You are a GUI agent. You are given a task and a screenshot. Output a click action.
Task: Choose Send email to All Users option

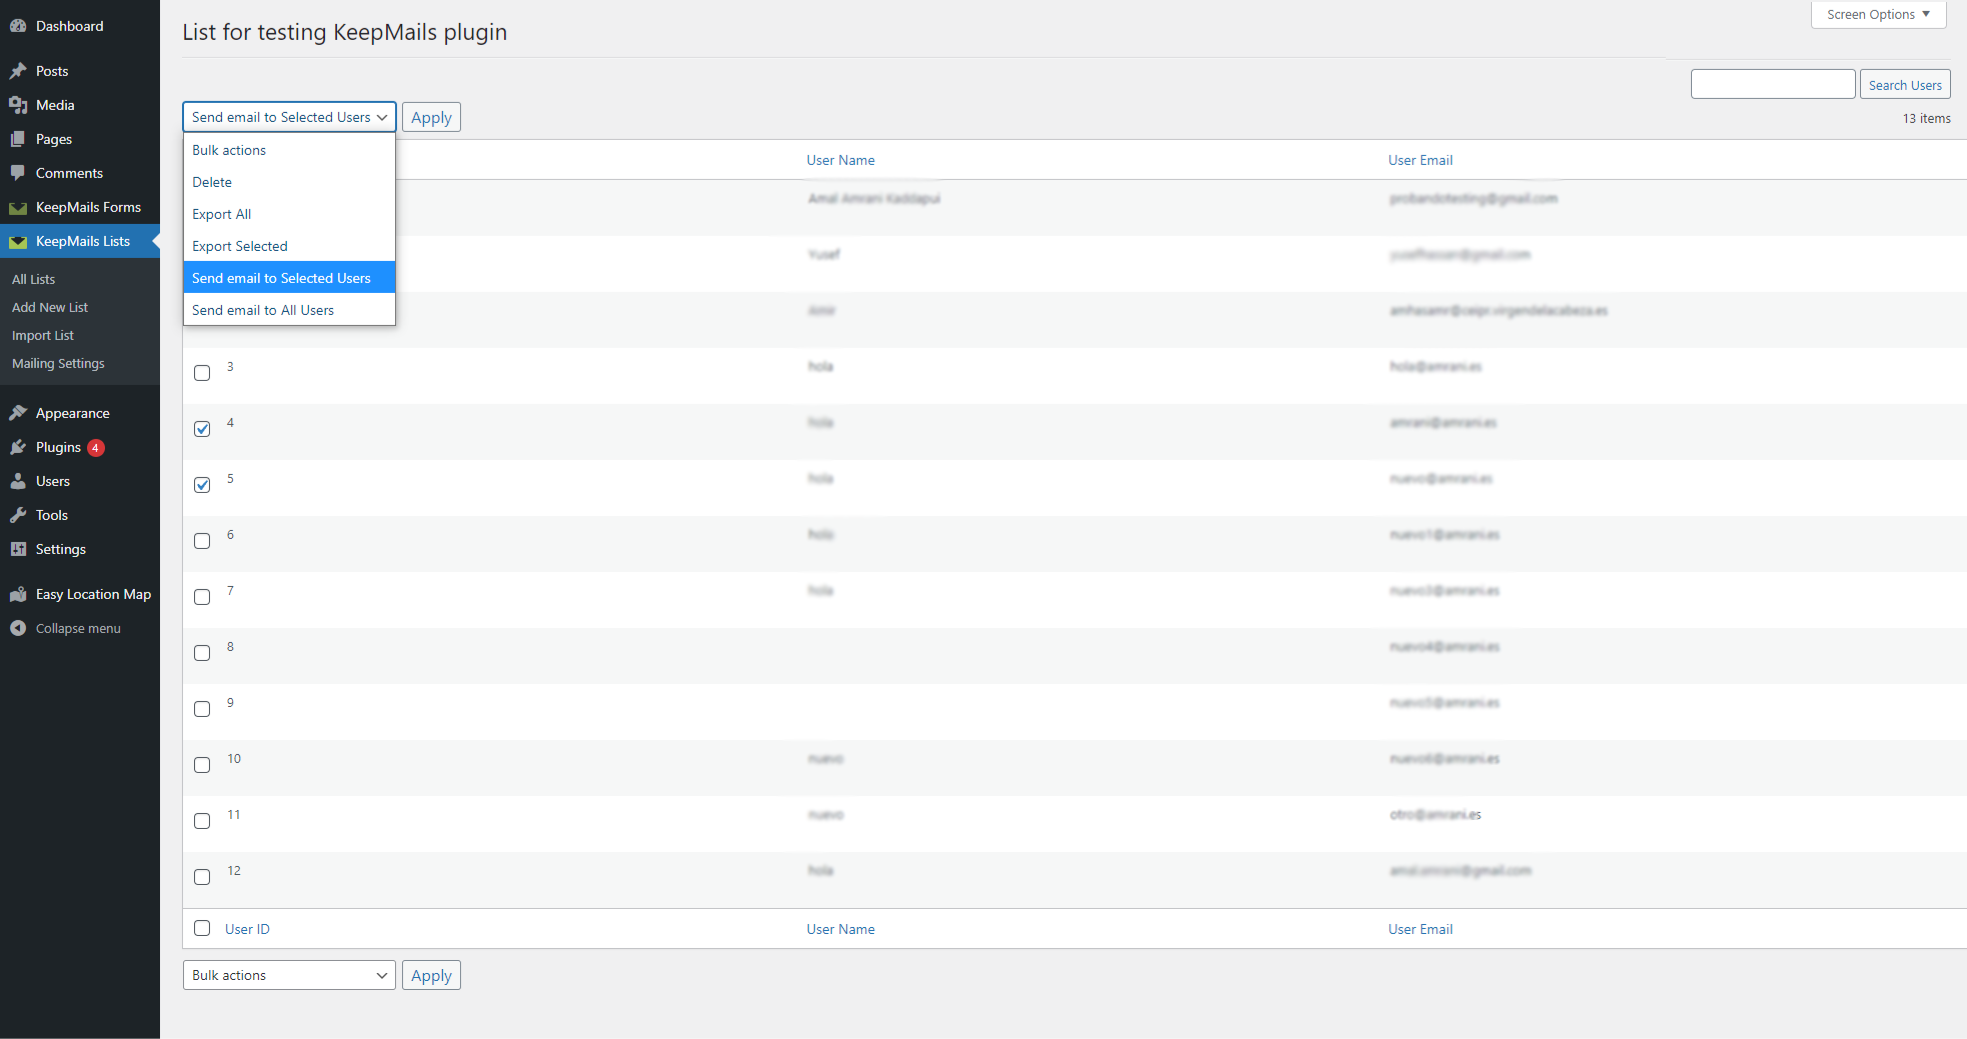click(290, 310)
